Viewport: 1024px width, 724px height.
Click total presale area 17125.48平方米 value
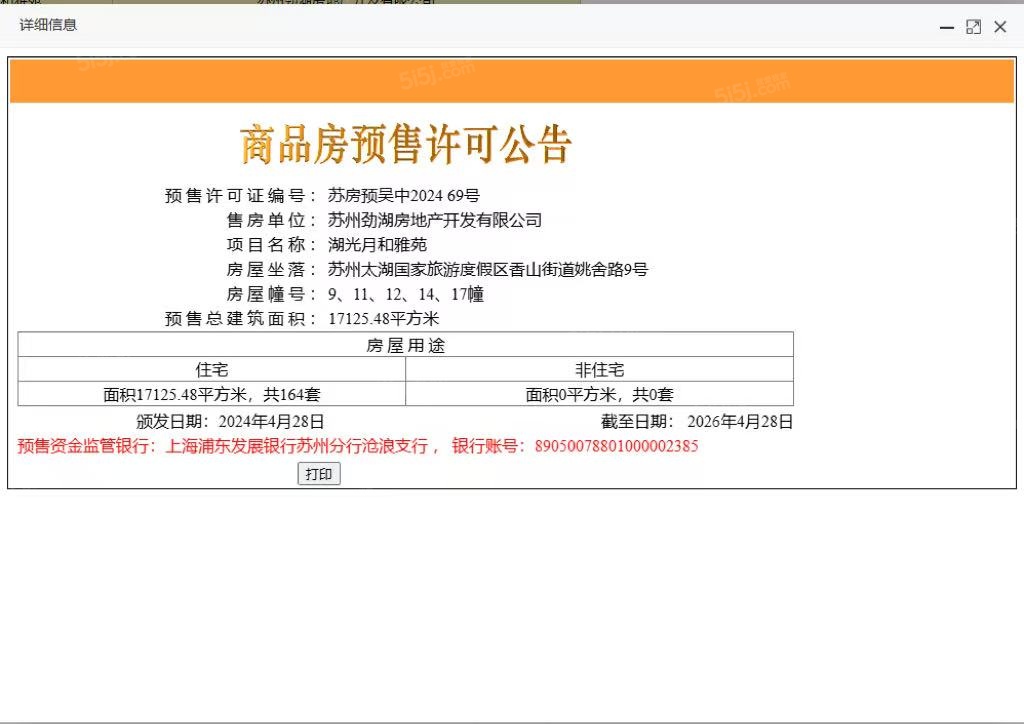(383, 319)
